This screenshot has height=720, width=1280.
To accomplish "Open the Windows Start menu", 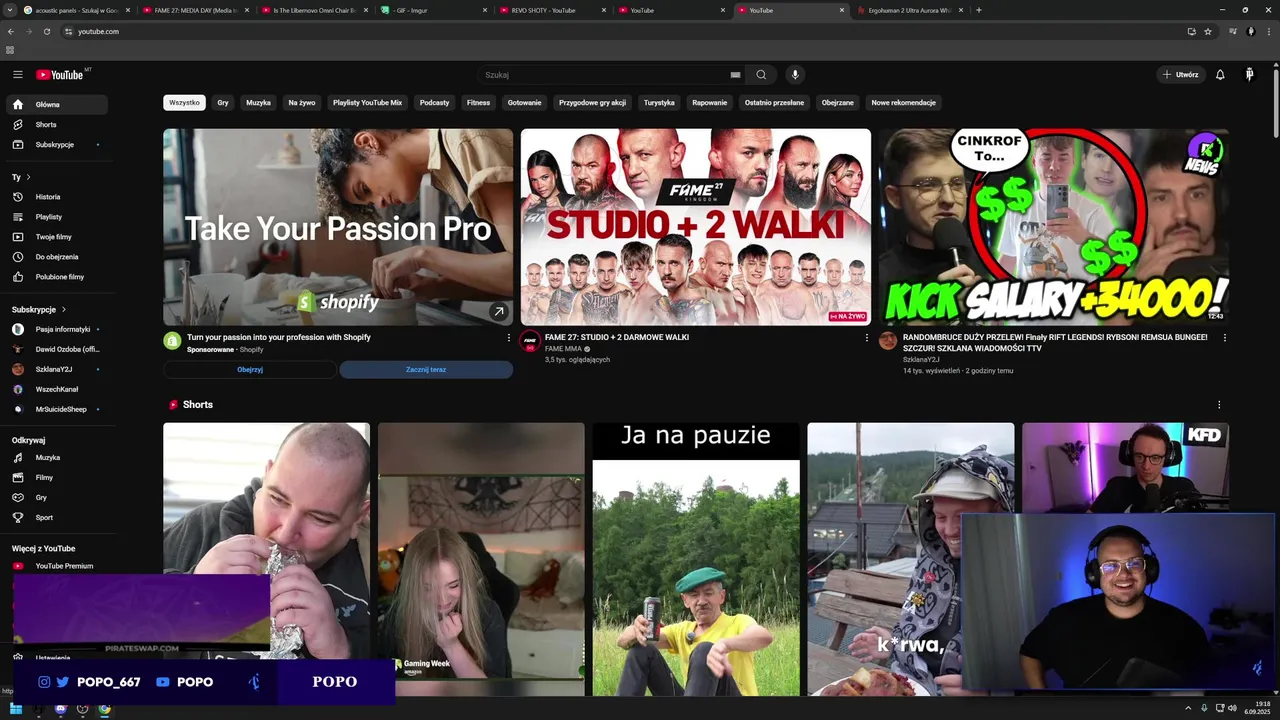I will (x=15, y=709).
